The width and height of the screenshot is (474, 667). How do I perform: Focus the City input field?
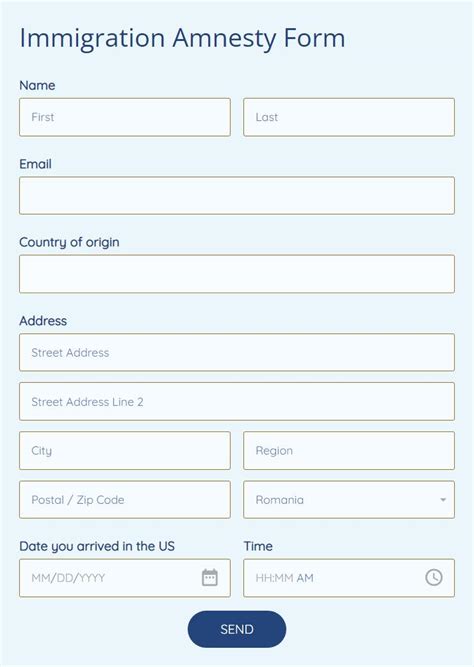pyautogui.click(x=125, y=450)
